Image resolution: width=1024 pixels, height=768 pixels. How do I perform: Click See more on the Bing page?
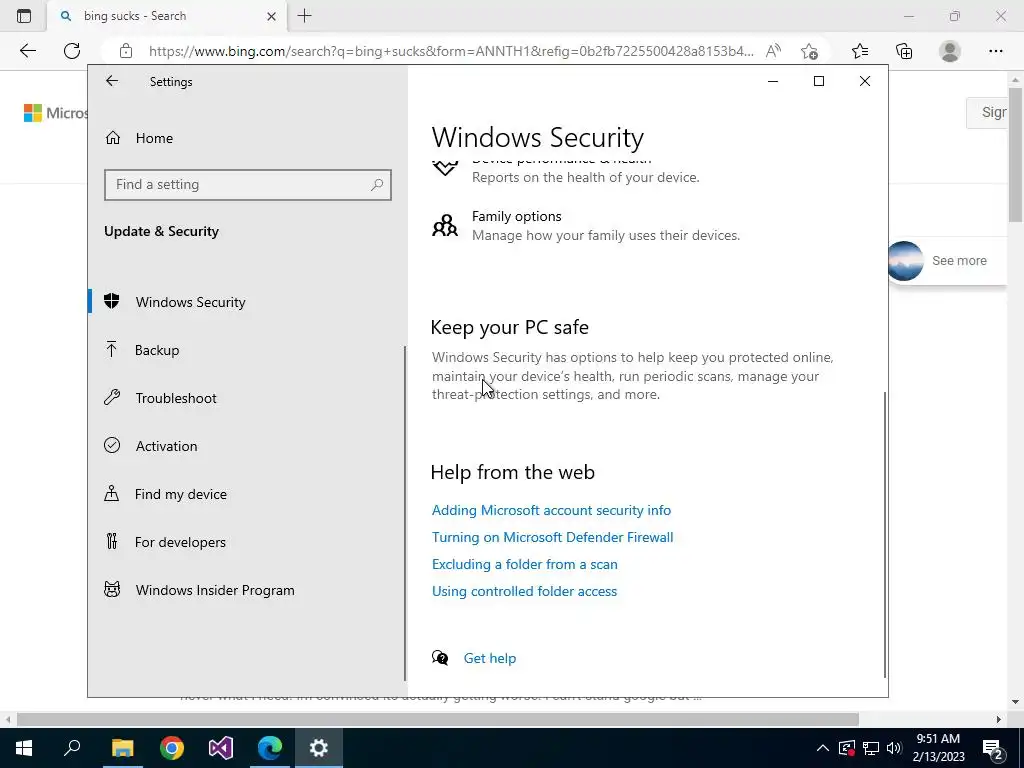[x=959, y=261]
